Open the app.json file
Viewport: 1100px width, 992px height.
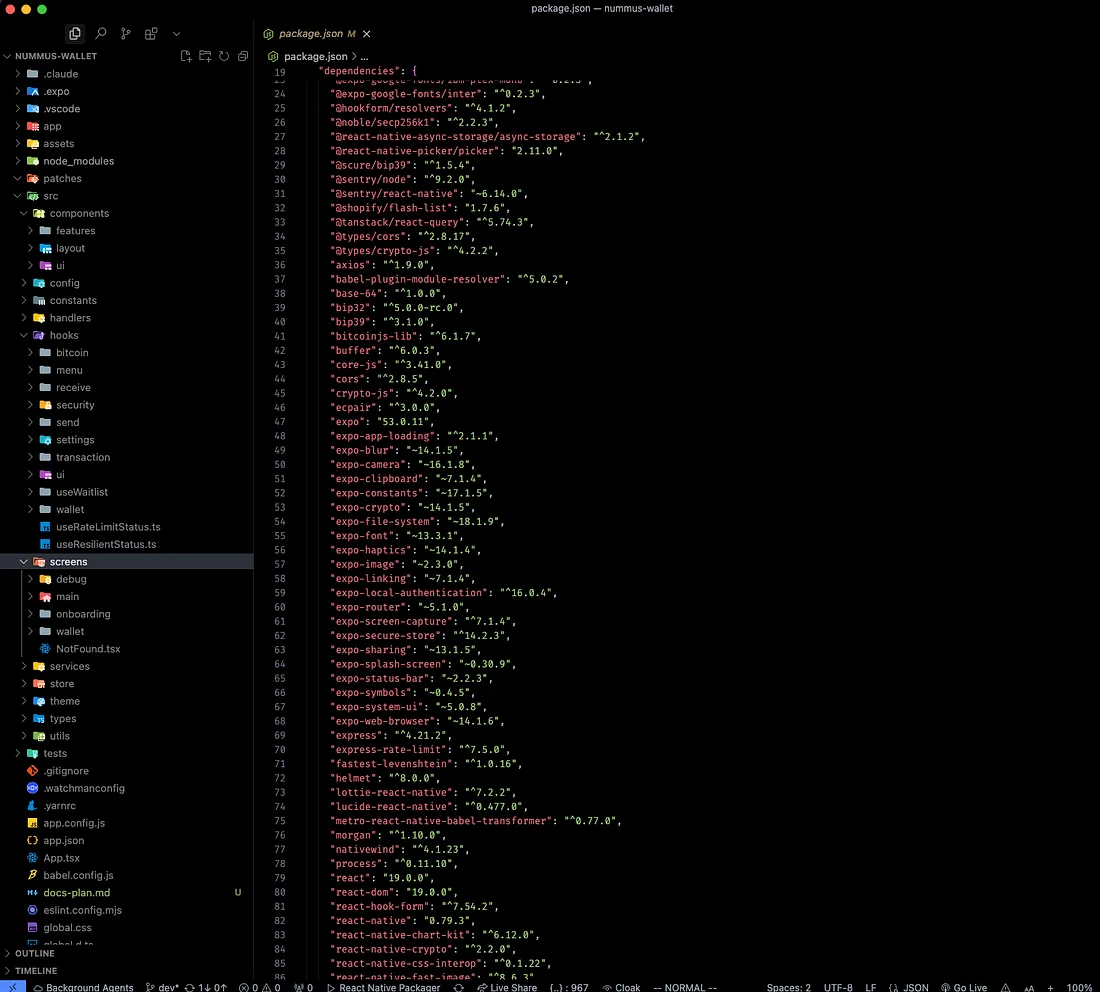pos(126,840)
